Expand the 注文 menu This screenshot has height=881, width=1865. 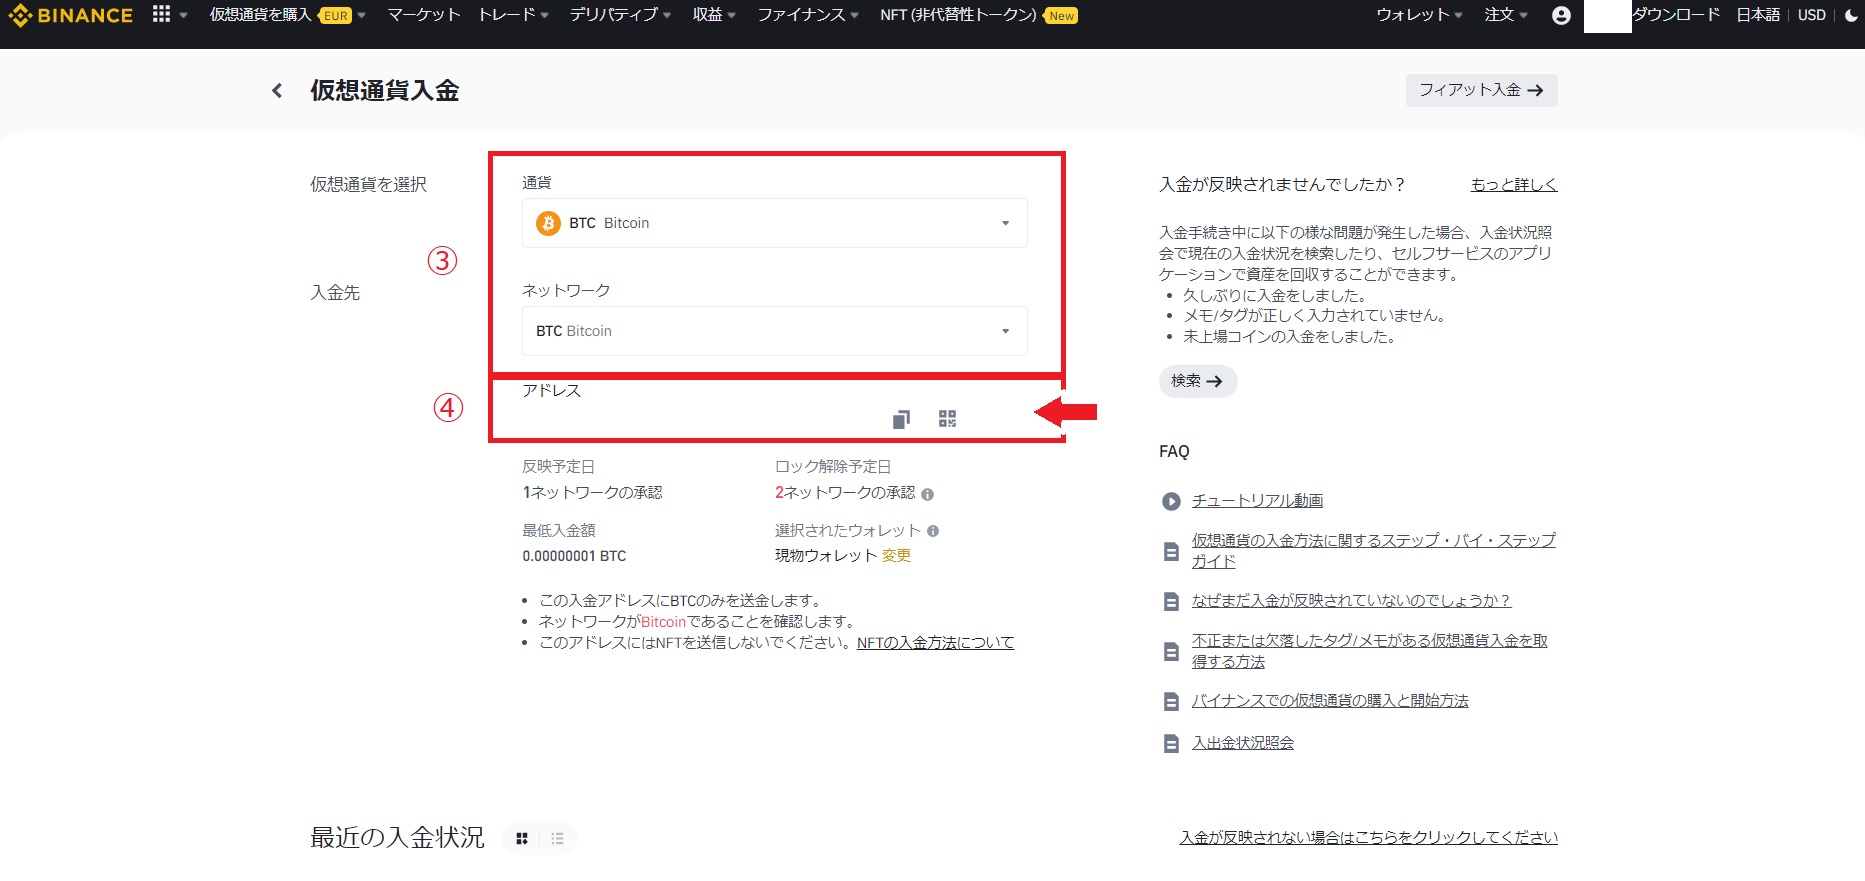(1506, 15)
